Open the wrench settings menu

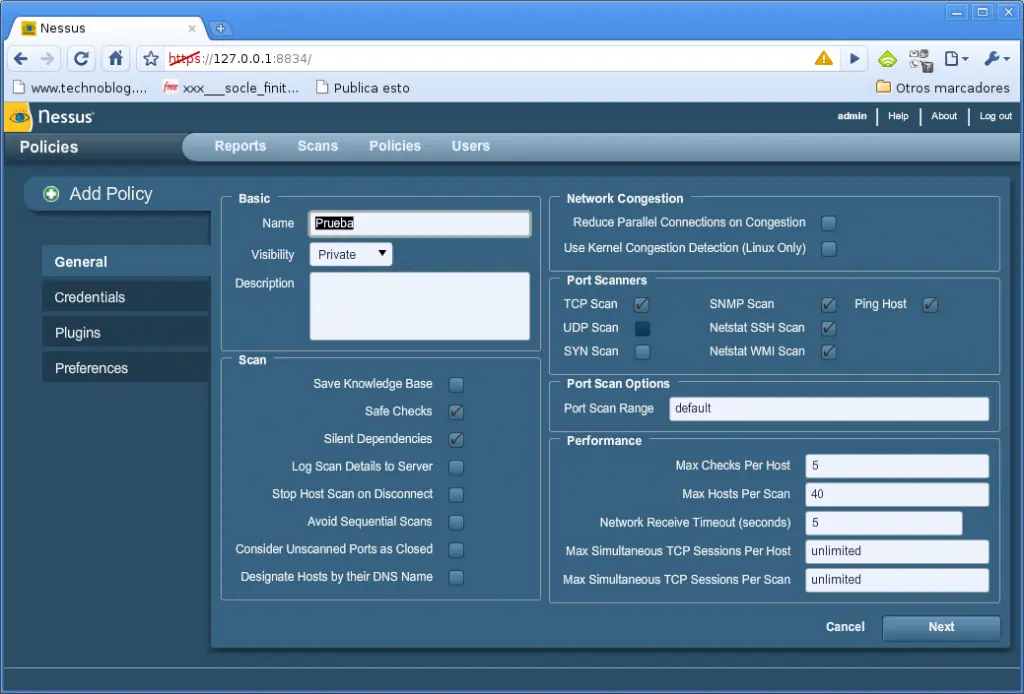tap(997, 59)
